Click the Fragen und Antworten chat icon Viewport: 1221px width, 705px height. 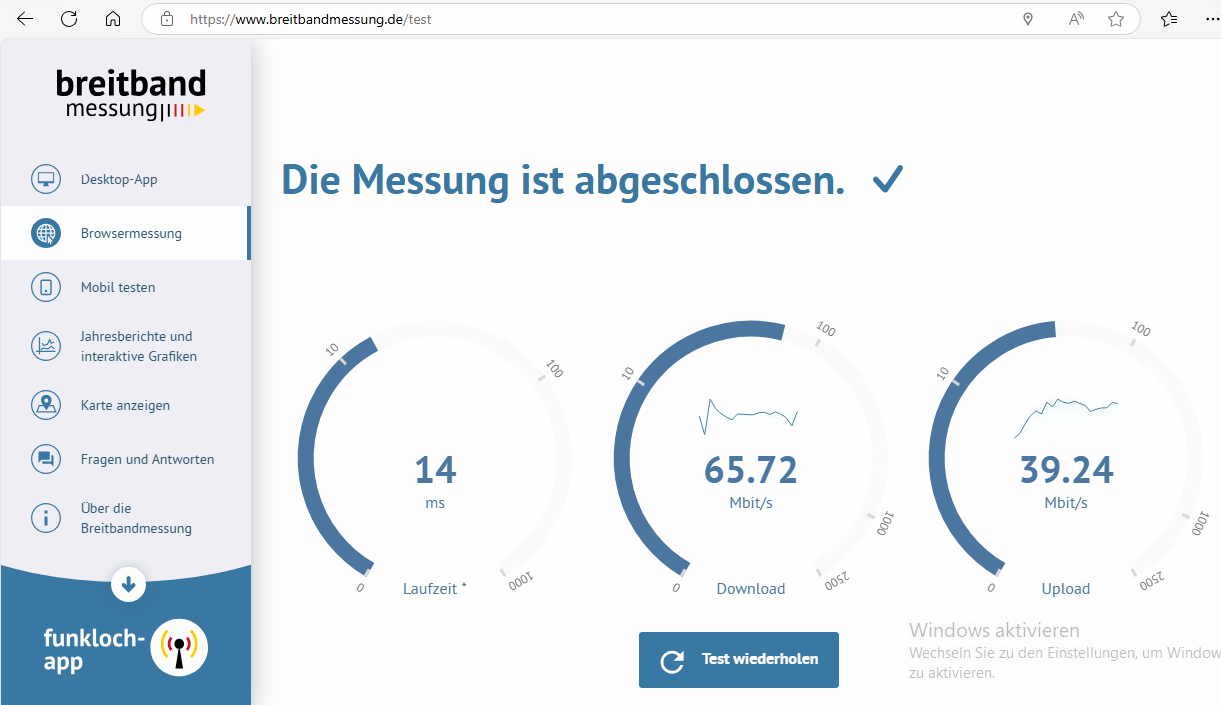[46, 459]
